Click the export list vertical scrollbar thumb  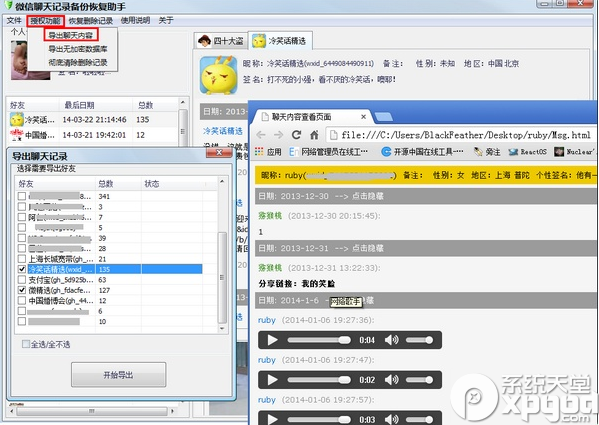point(222,278)
